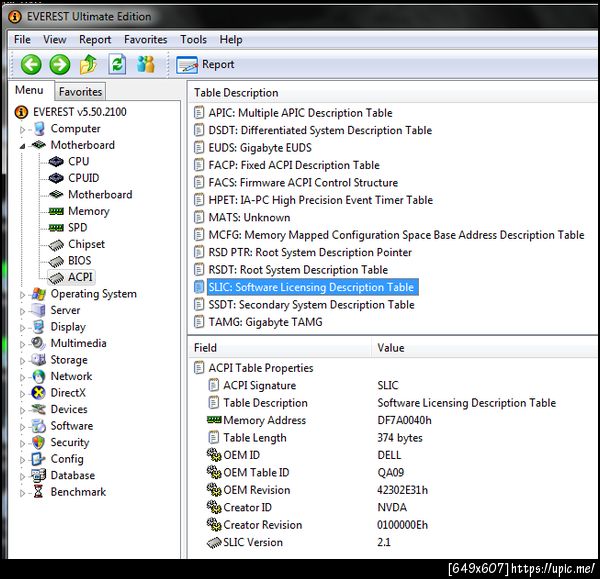Collapse the Motherboard tree node
The height and width of the screenshot is (579, 600).
22,146
